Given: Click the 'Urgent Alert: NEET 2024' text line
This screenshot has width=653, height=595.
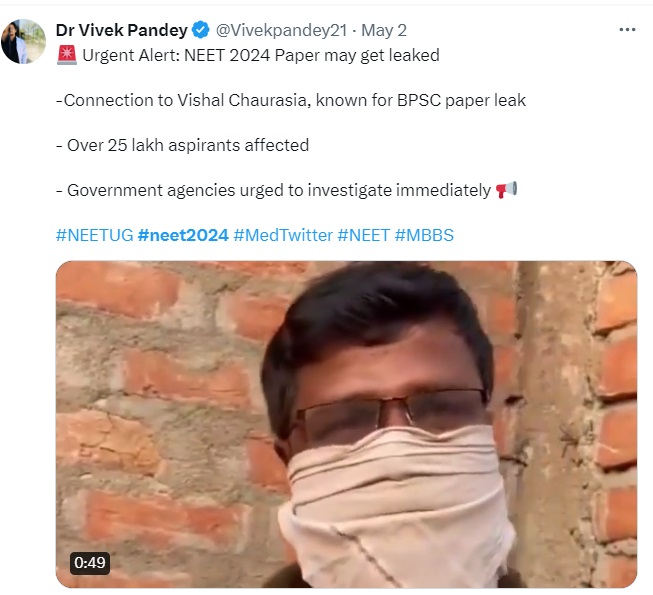Looking at the screenshot, I should tap(260, 56).
